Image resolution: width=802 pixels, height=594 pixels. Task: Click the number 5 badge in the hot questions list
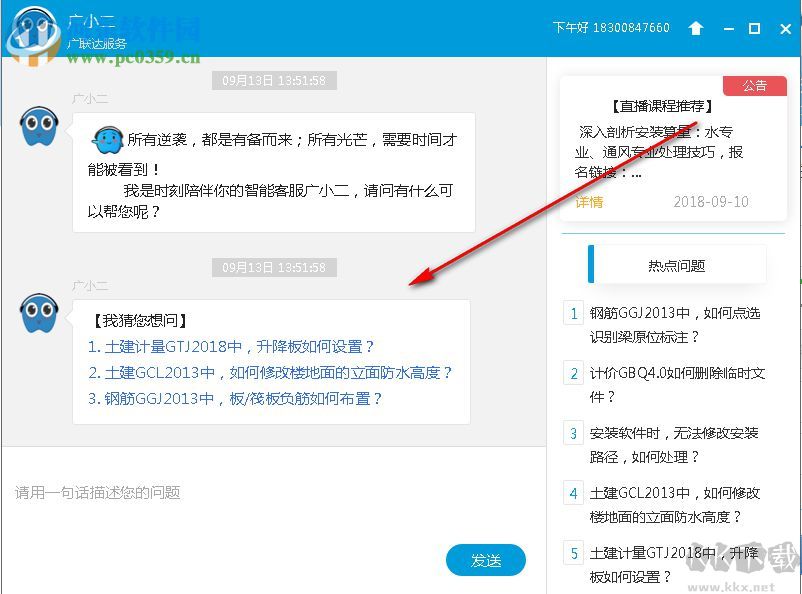(573, 553)
